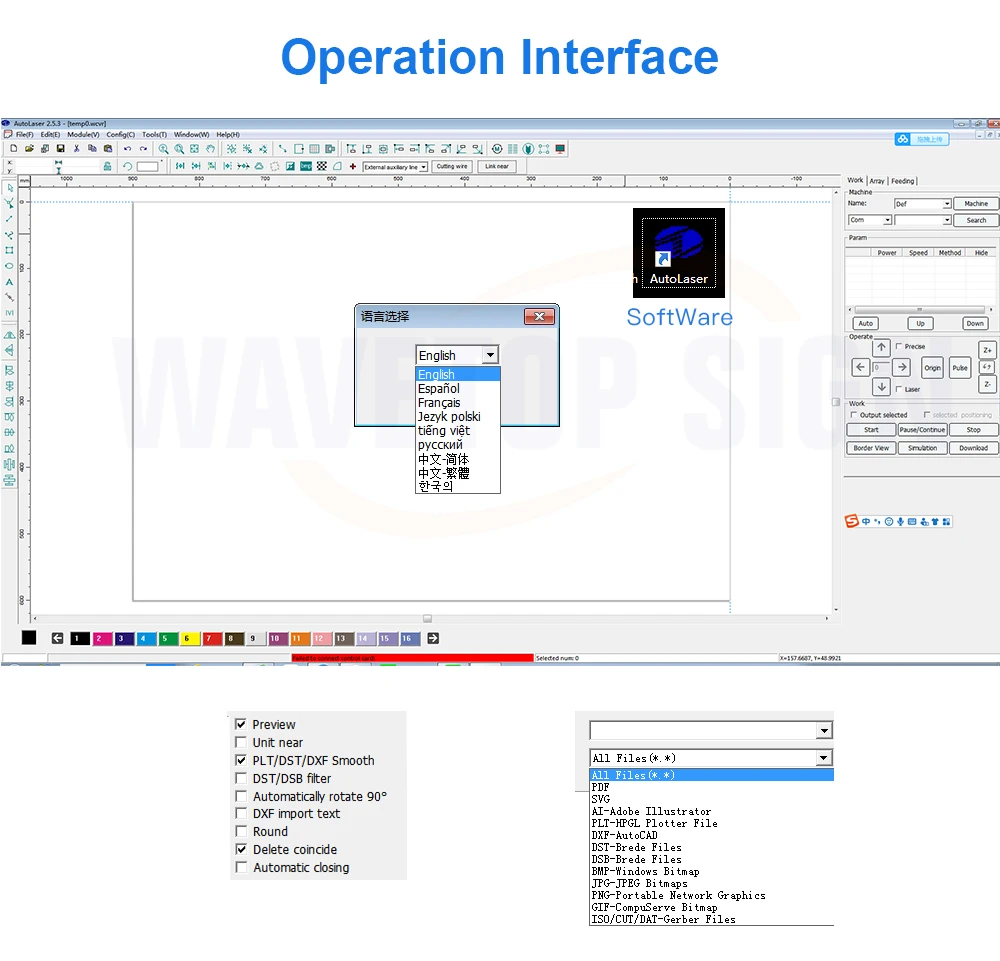Screen dimensions: 1000x961
Task: Click the Redo arrow icon
Action: click(x=143, y=149)
